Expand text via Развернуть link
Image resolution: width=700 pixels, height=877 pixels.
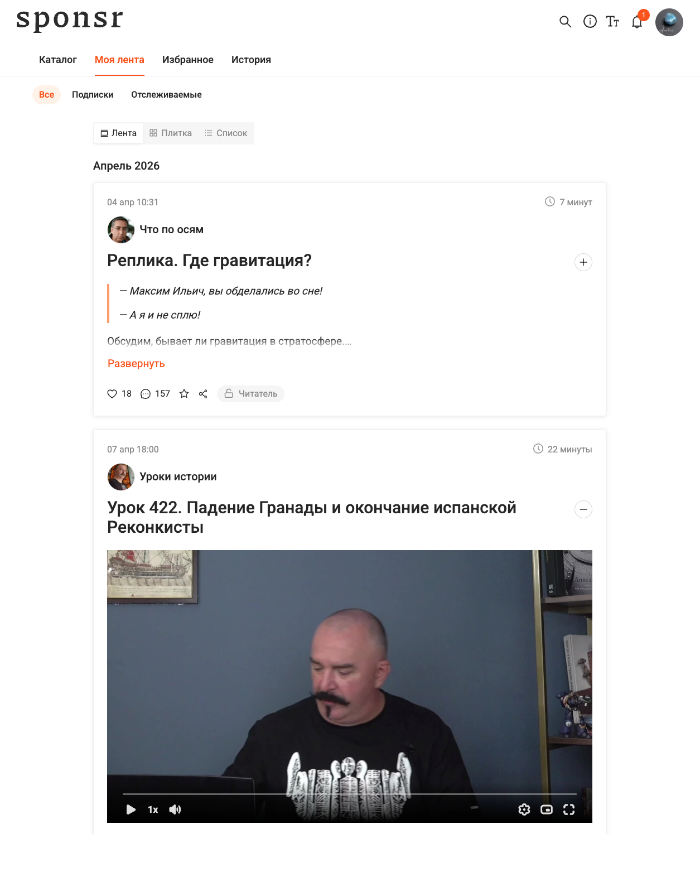point(136,364)
